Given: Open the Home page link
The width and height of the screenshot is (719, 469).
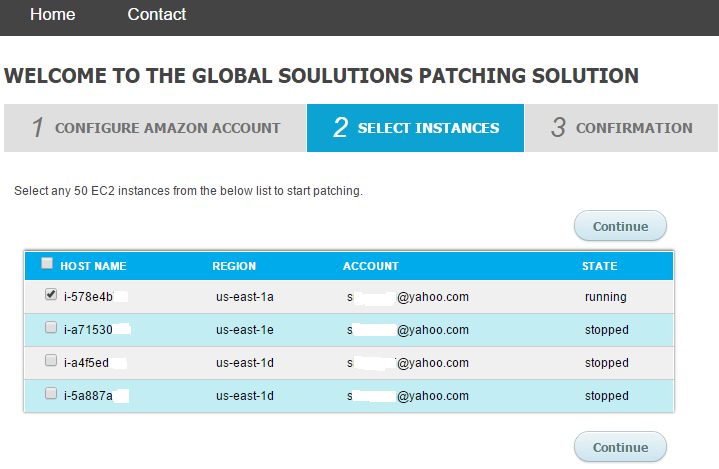Looking at the screenshot, I should (52, 15).
